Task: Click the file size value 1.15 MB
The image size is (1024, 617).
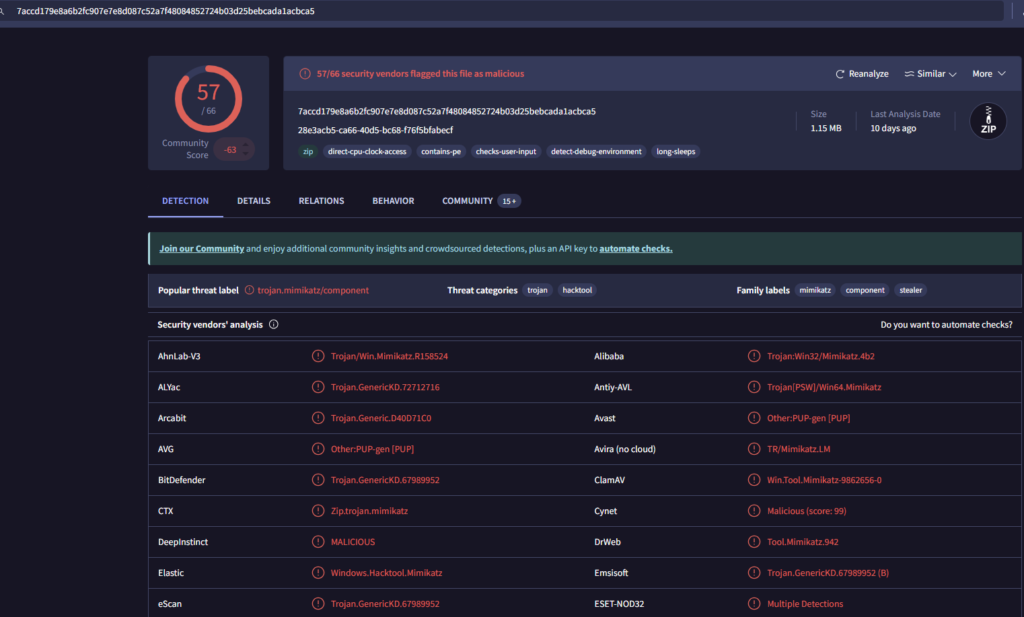Action: pyautogui.click(x=826, y=128)
